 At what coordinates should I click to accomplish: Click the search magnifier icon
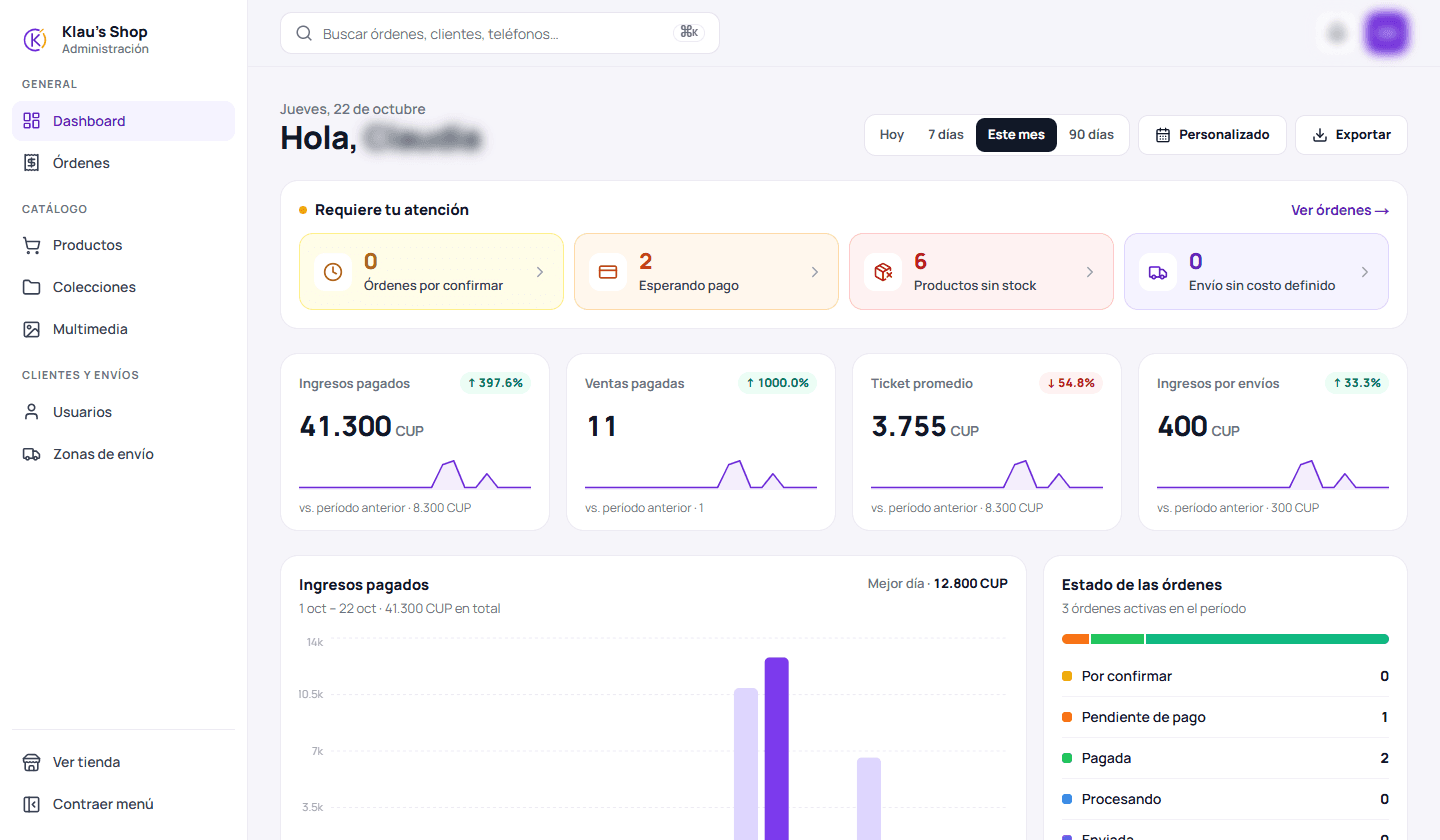click(x=304, y=33)
